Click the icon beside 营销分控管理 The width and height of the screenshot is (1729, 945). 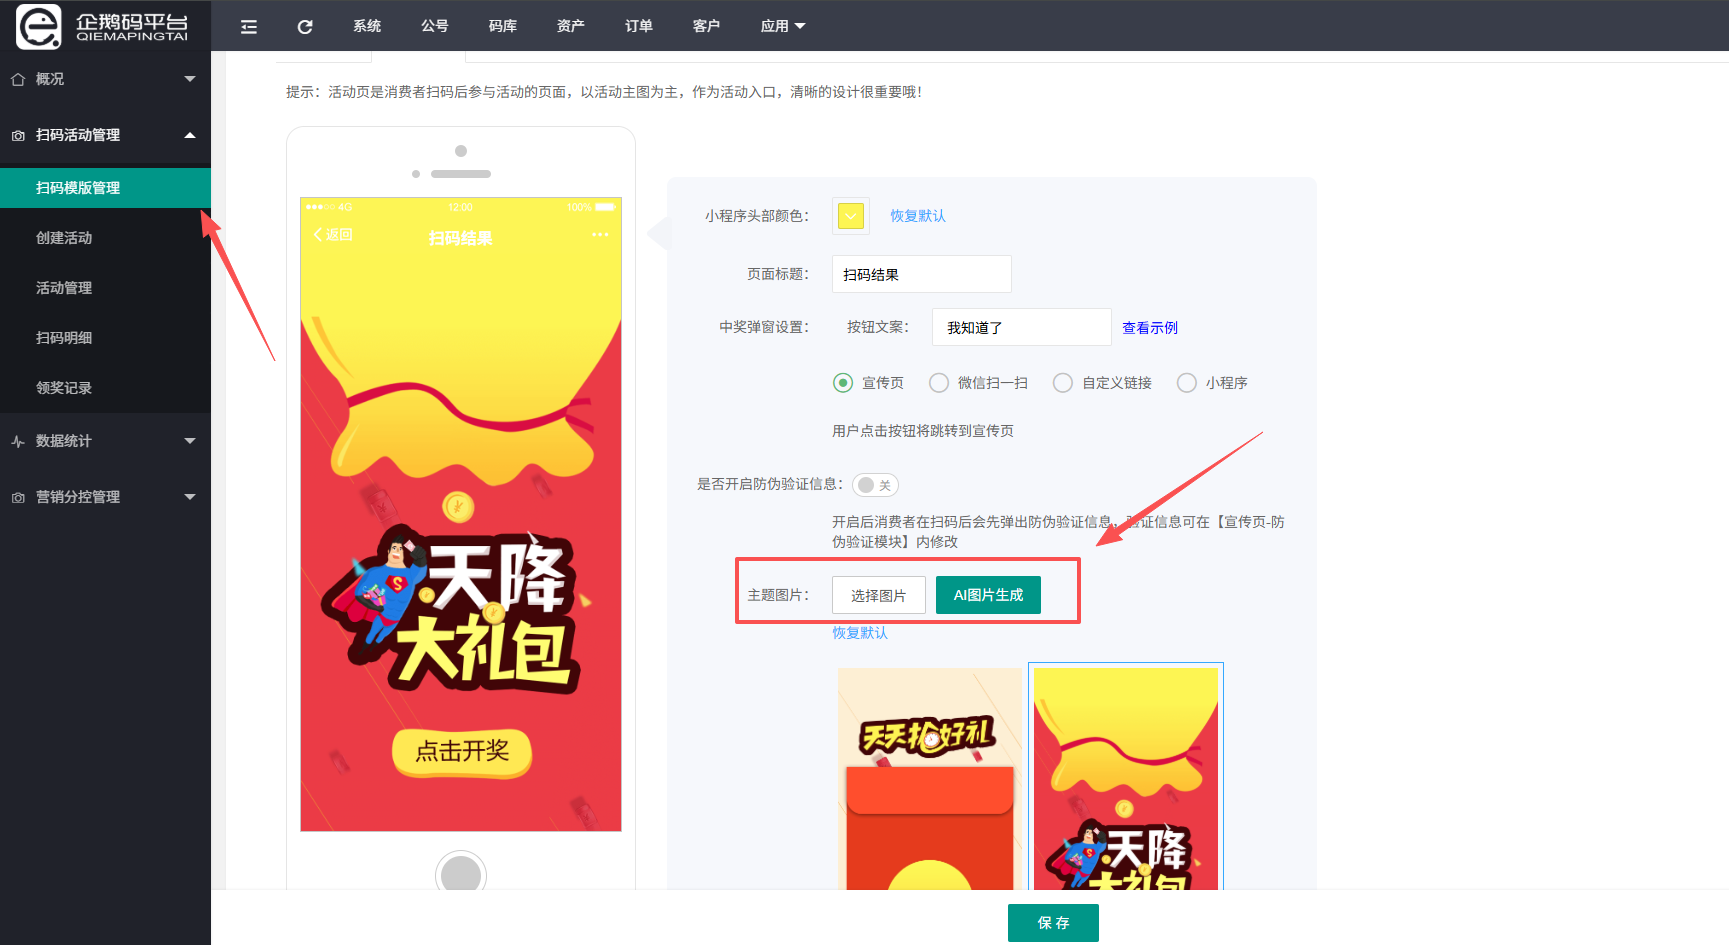(18, 497)
